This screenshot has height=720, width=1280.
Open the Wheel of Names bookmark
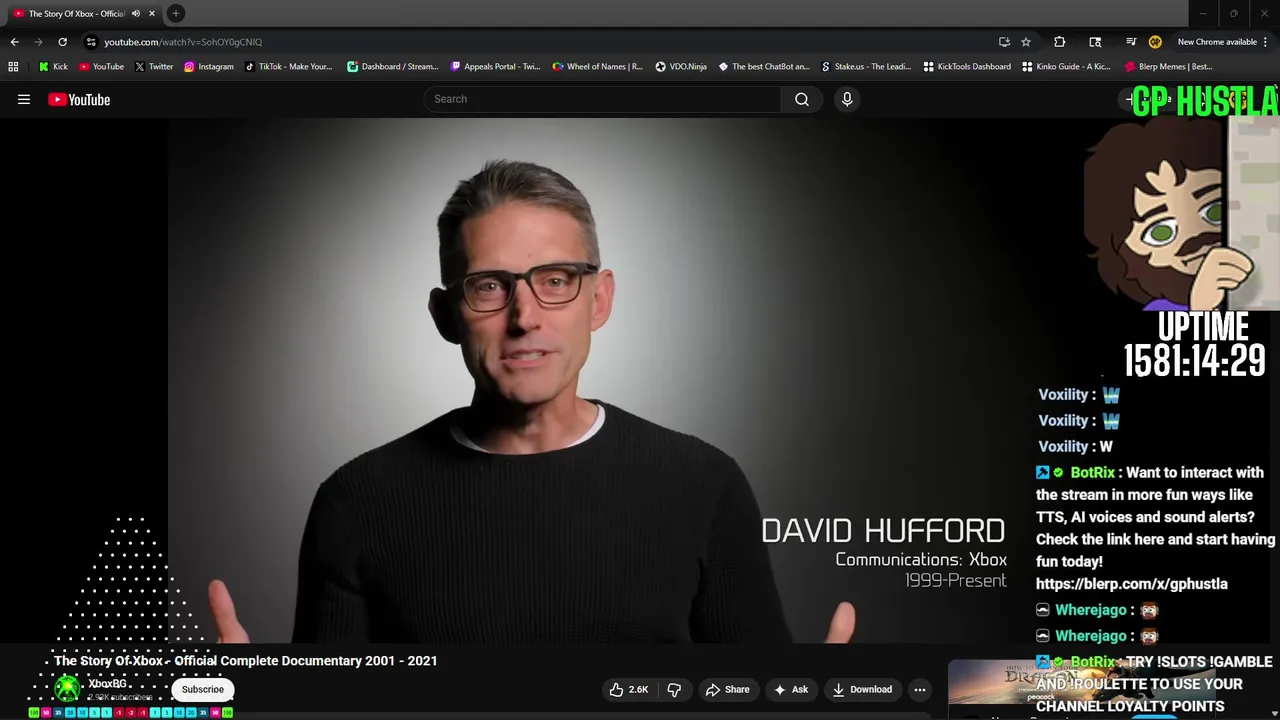pos(598,67)
